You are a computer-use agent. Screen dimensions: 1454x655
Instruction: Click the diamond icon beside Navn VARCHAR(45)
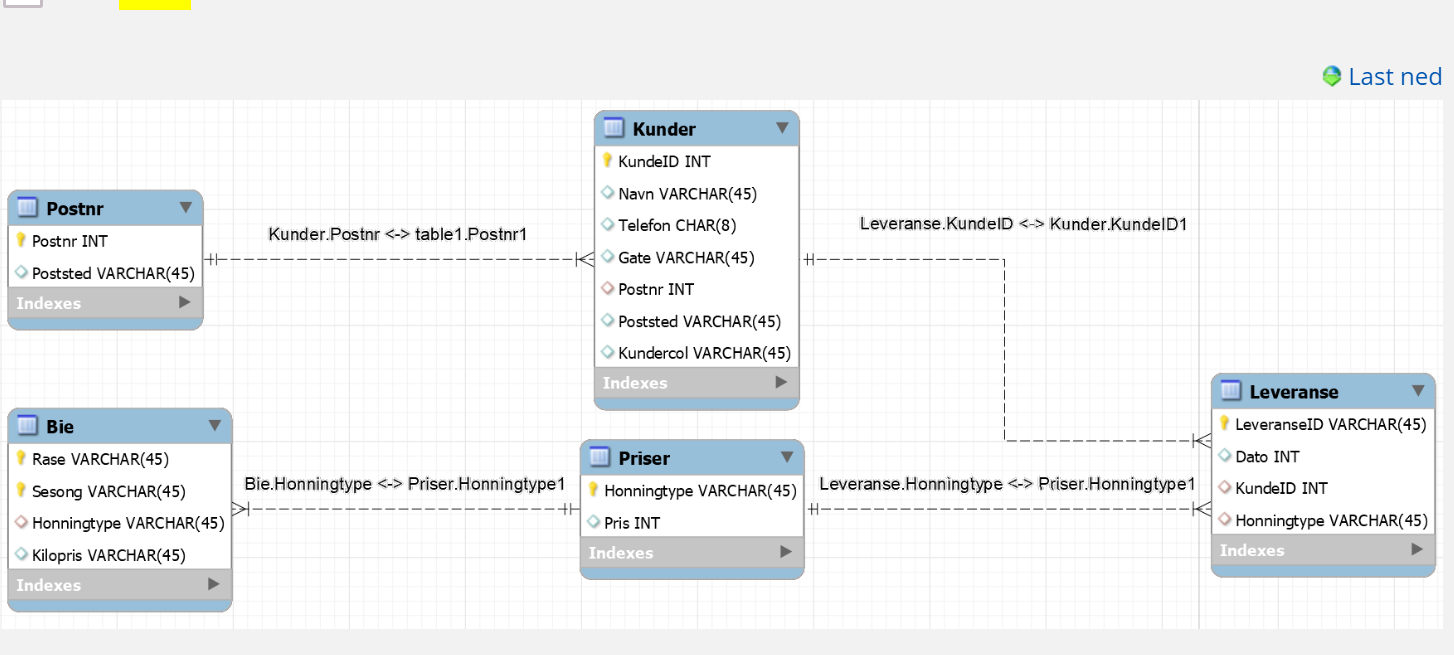[x=607, y=193]
